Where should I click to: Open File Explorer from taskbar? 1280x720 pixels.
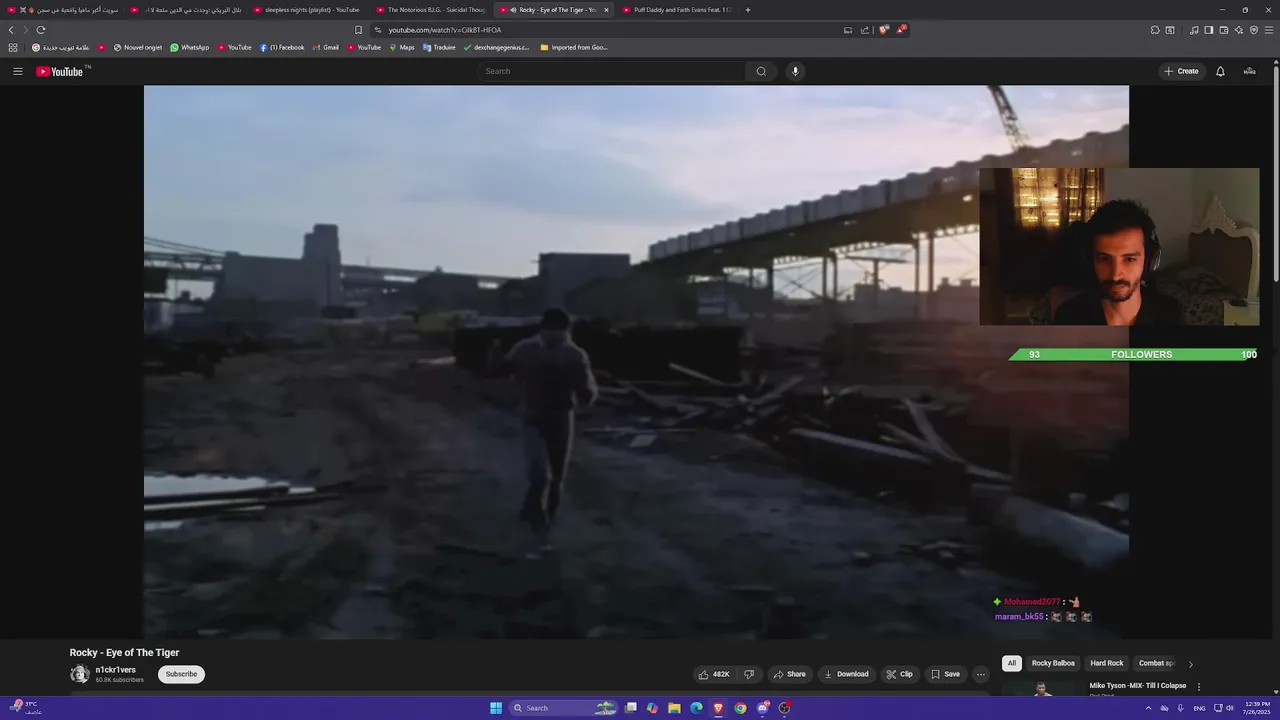click(x=674, y=708)
